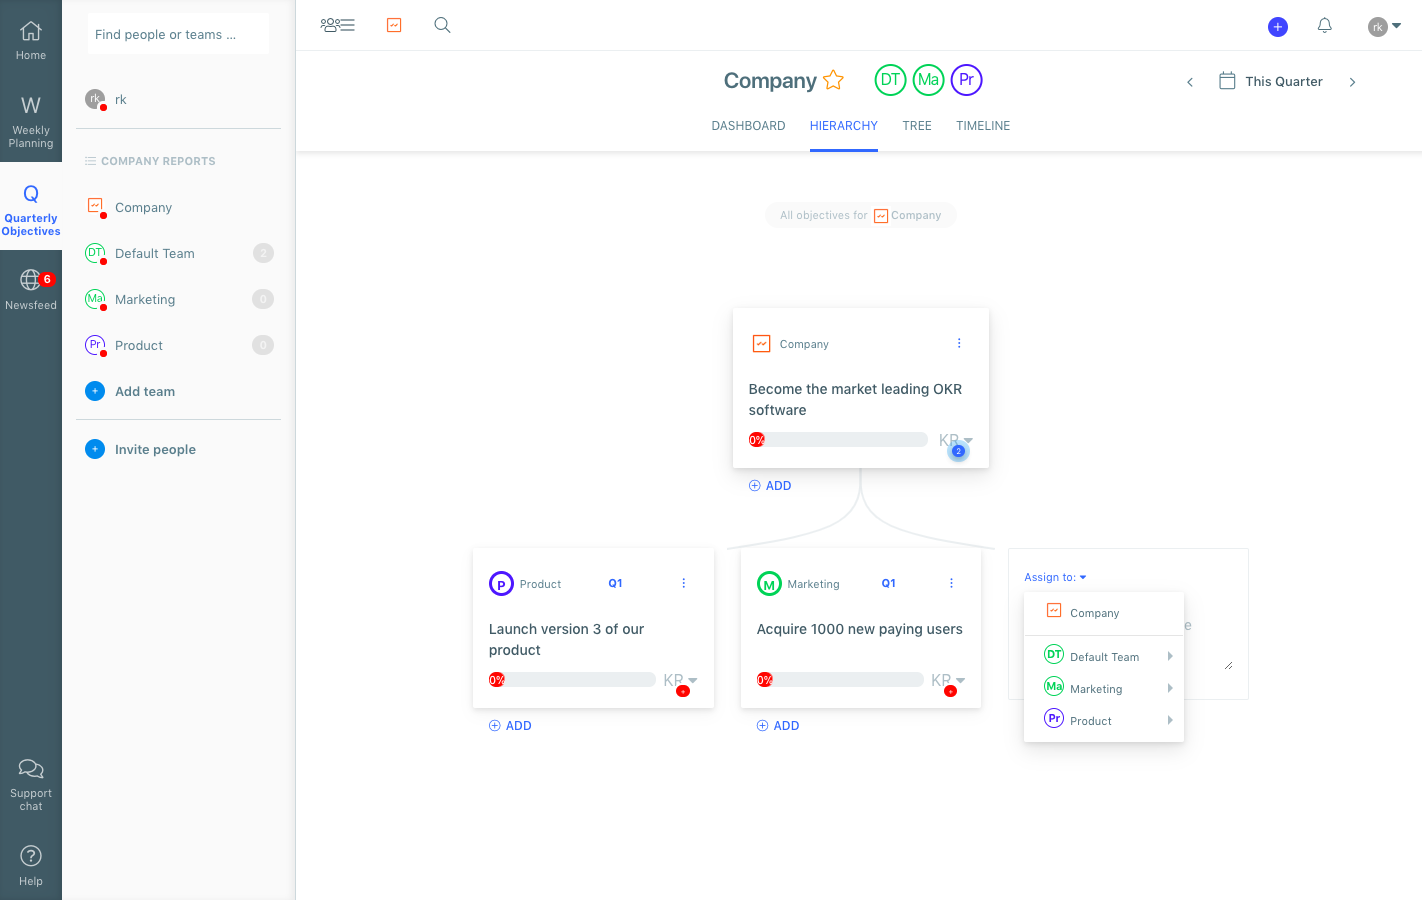1422x900 pixels.
Task: Click the Product team icon on its card
Action: (501, 583)
